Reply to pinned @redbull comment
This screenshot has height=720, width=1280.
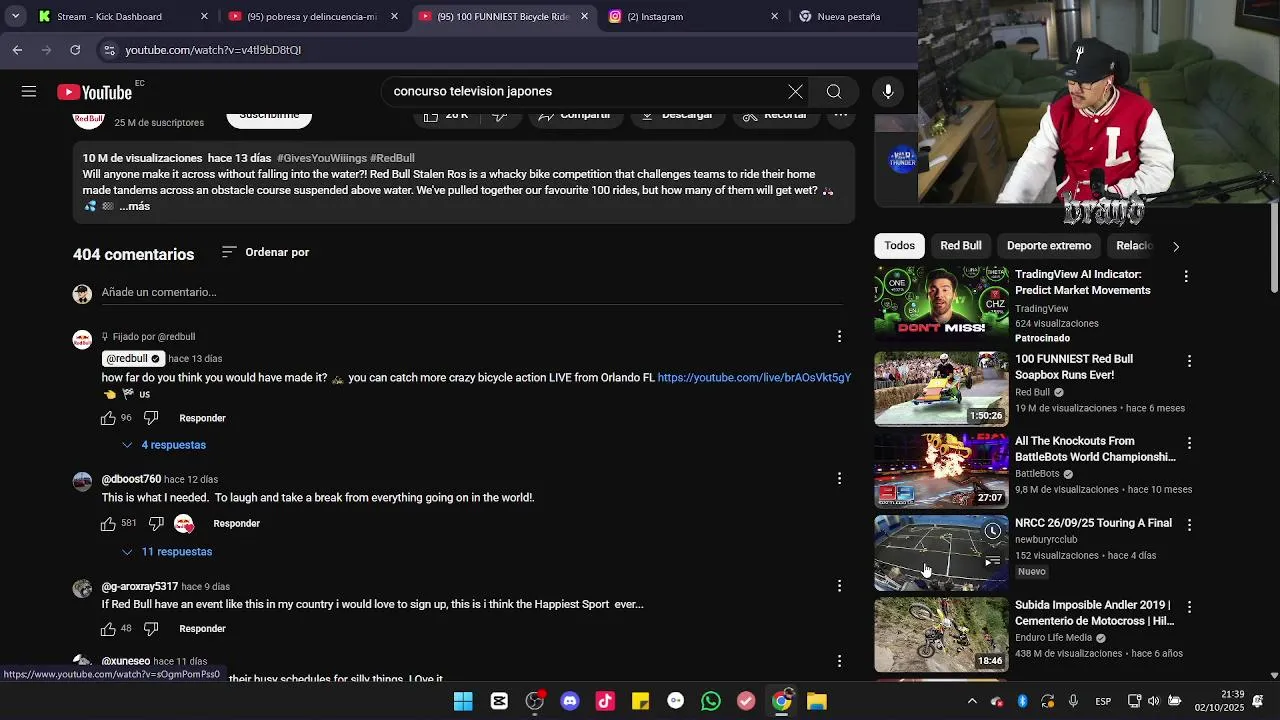pyautogui.click(x=202, y=418)
